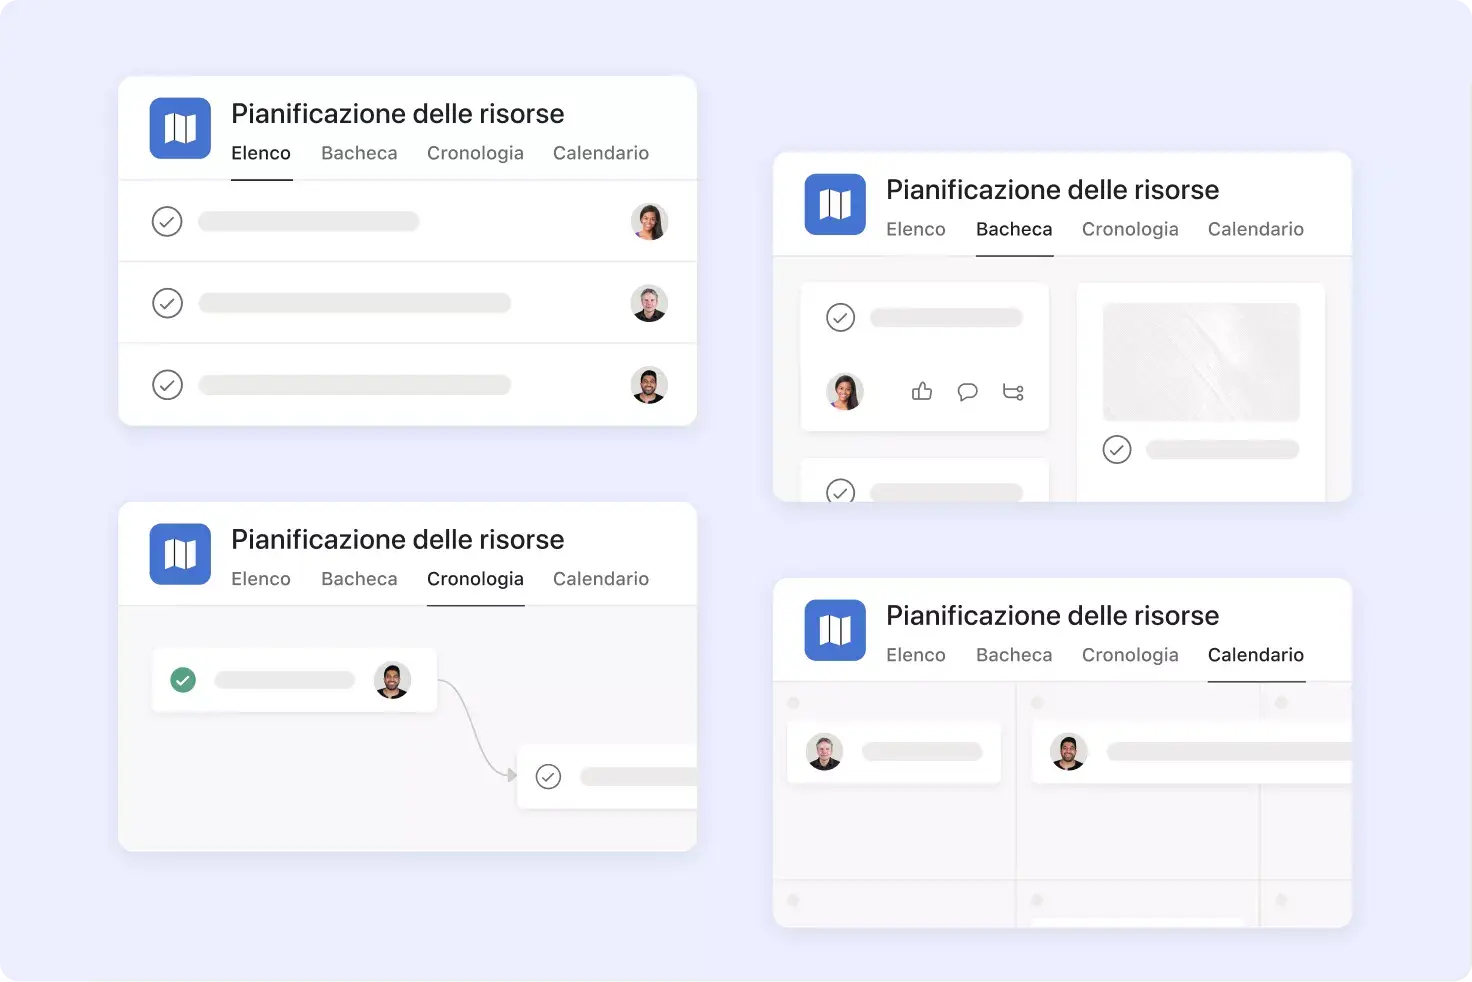Click the avatar on the completed Cronologia task
The width and height of the screenshot is (1472, 982).
pos(393,680)
